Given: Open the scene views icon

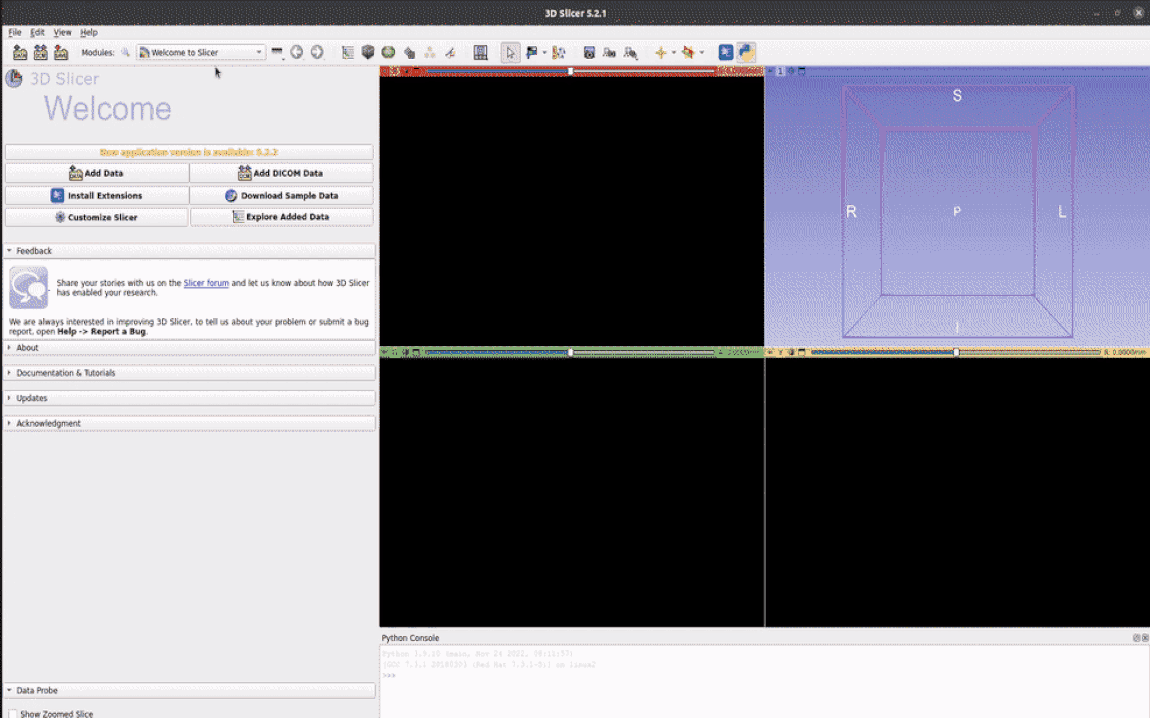Looking at the screenshot, I should pos(609,52).
